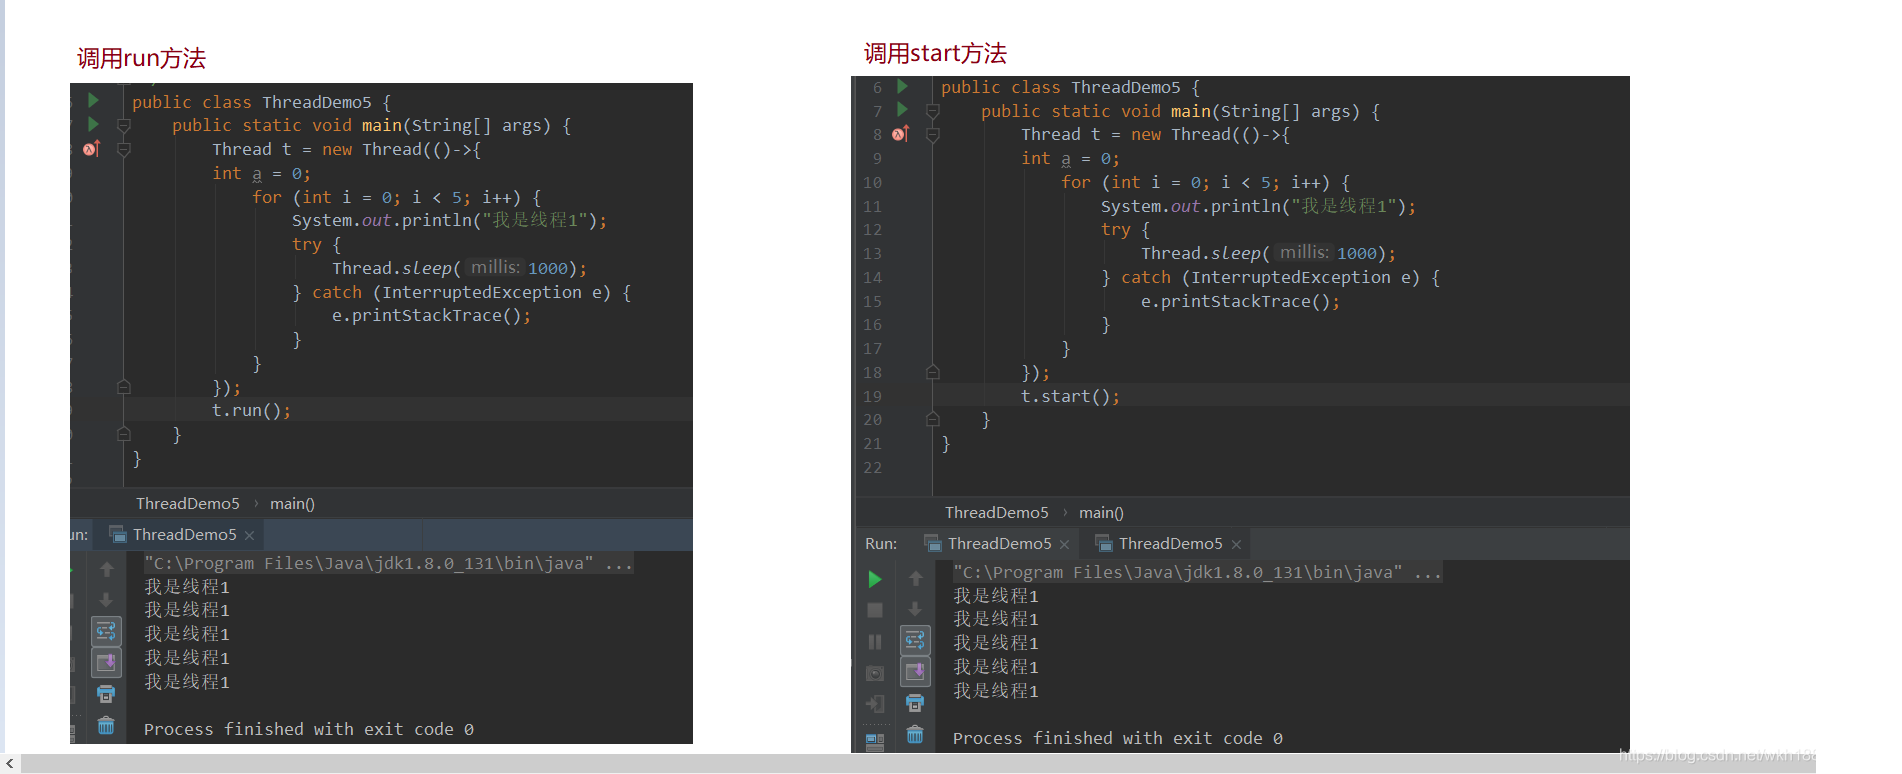This screenshot has width=1902, height=774.
Task: Click the left arrow of horizontal scrollbar
Action: [10, 764]
